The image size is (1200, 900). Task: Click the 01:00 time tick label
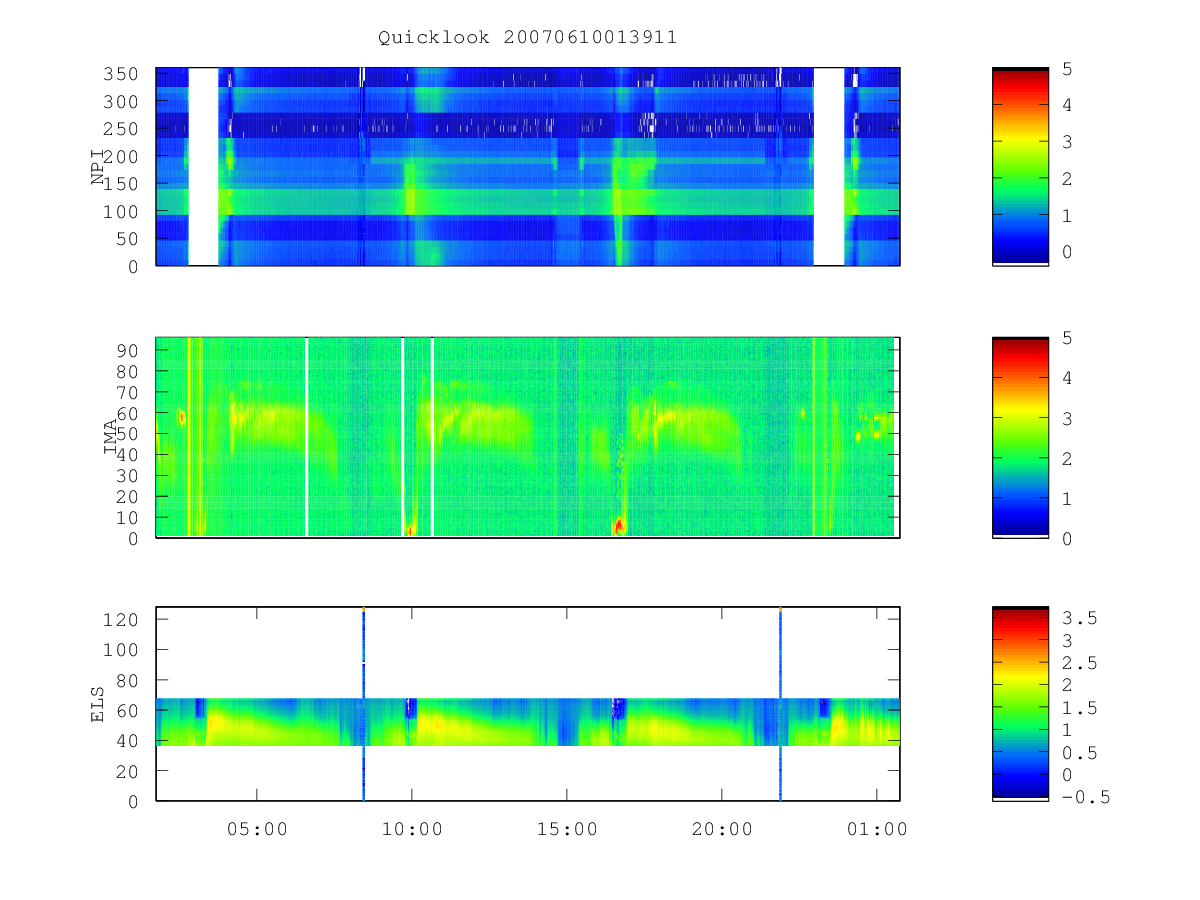coord(877,829)
